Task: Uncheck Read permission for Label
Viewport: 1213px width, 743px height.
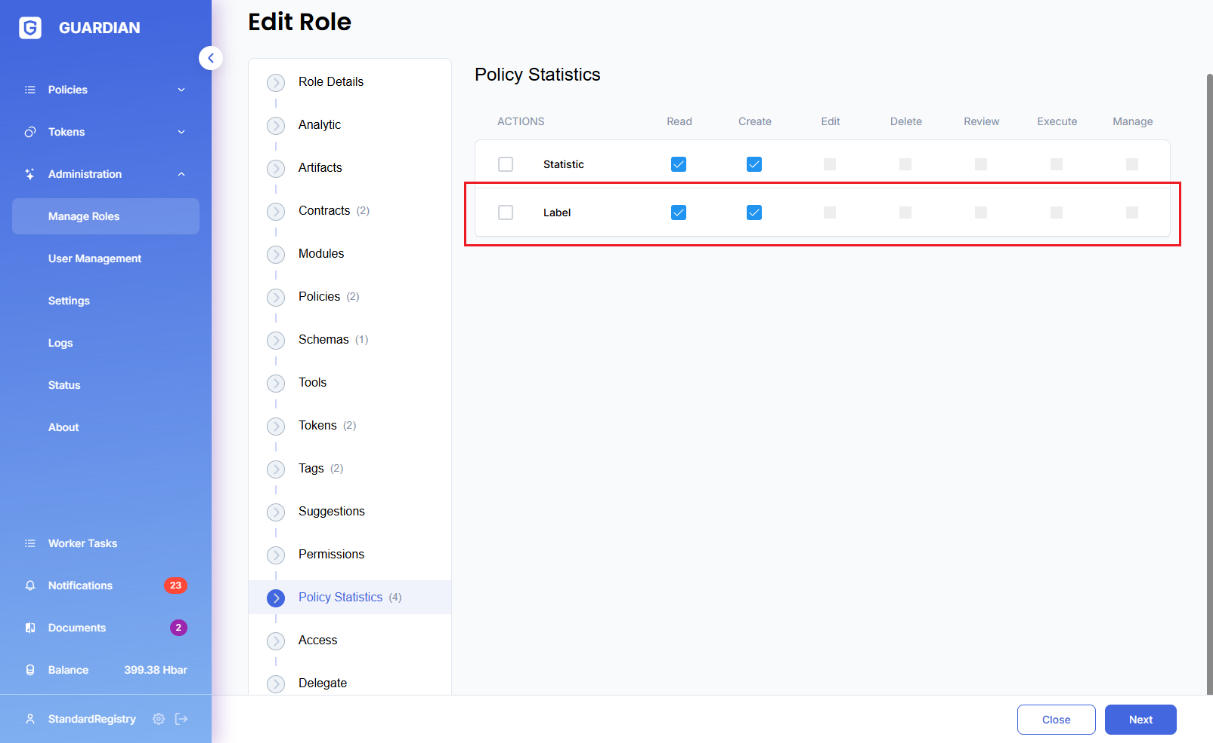Action: (679, 212)
